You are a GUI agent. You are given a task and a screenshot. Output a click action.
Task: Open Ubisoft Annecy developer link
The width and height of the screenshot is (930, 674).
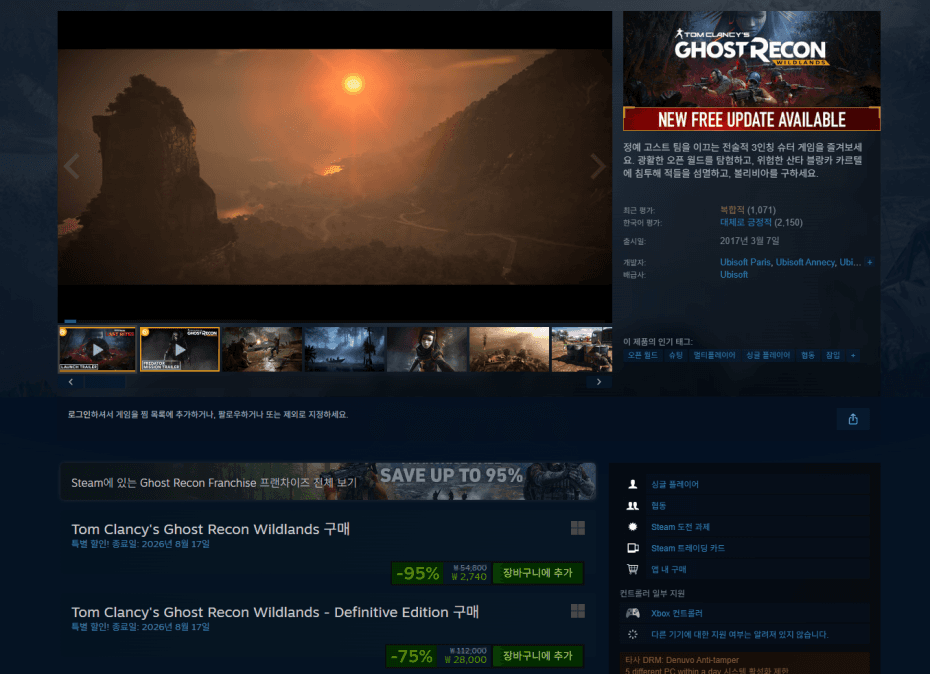click(805, 262)
